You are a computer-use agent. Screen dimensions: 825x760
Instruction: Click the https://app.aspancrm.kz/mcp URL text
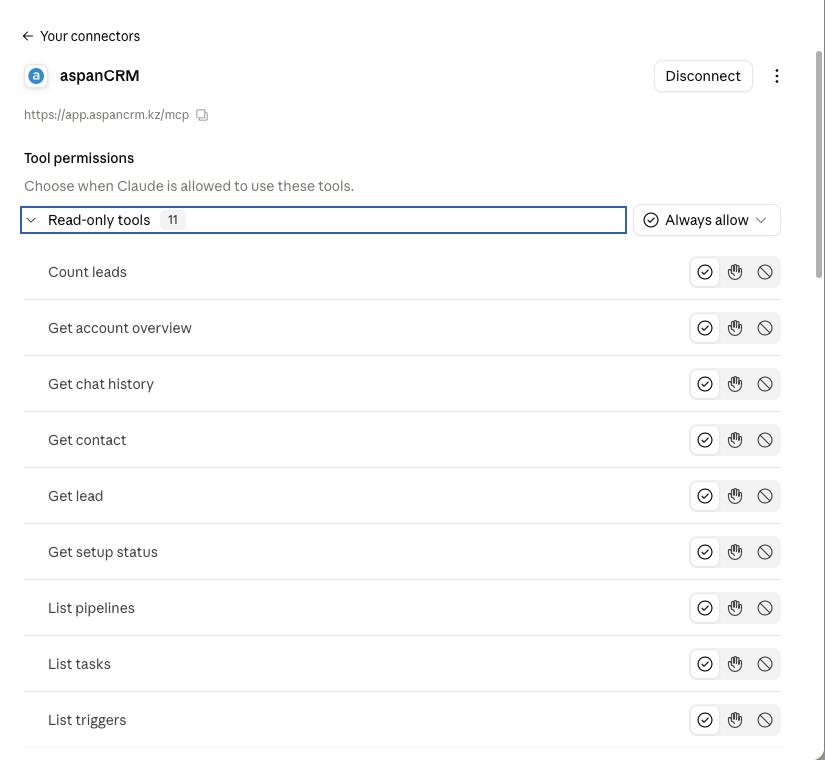coord(106,115)
